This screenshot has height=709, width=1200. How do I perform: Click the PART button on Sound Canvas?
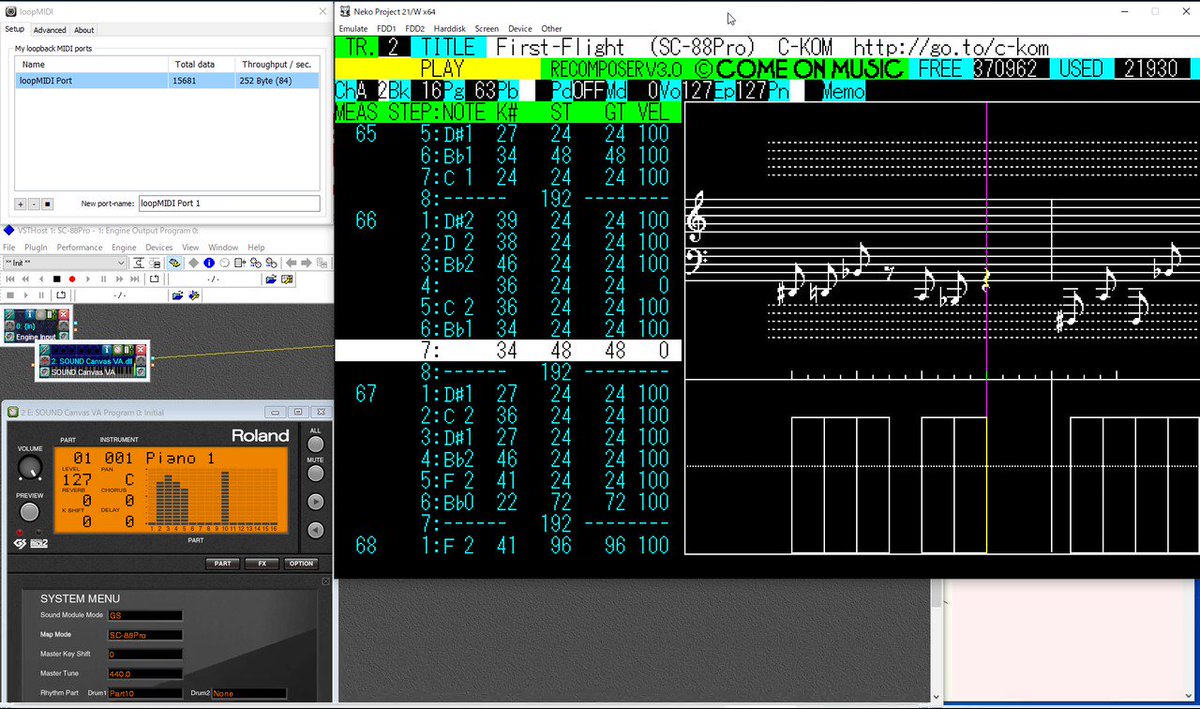[x=222, y=563]
